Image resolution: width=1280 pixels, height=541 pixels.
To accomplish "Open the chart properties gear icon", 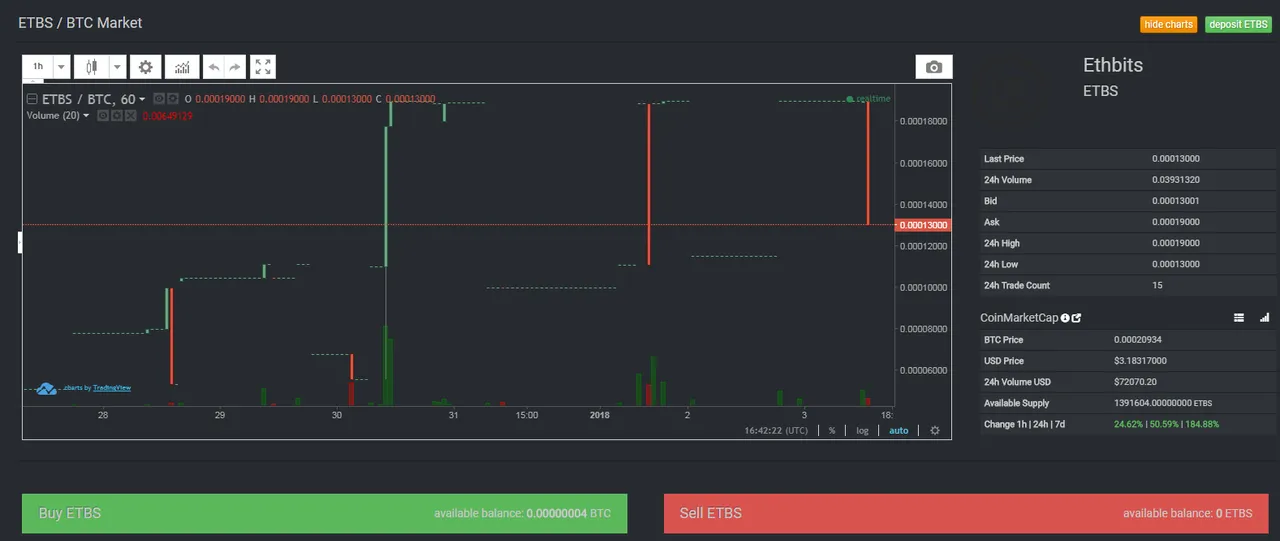I will (x=146, y=67).
